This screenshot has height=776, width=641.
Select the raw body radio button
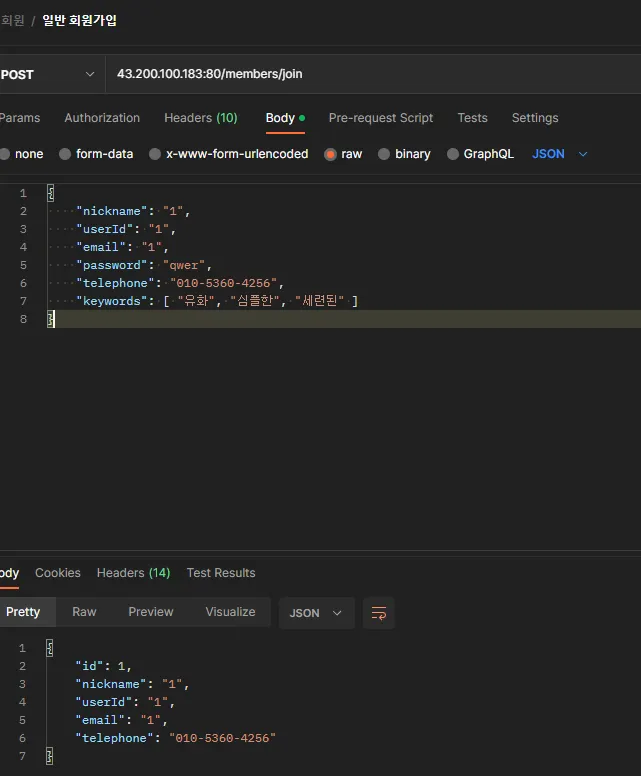click(330, 154)
